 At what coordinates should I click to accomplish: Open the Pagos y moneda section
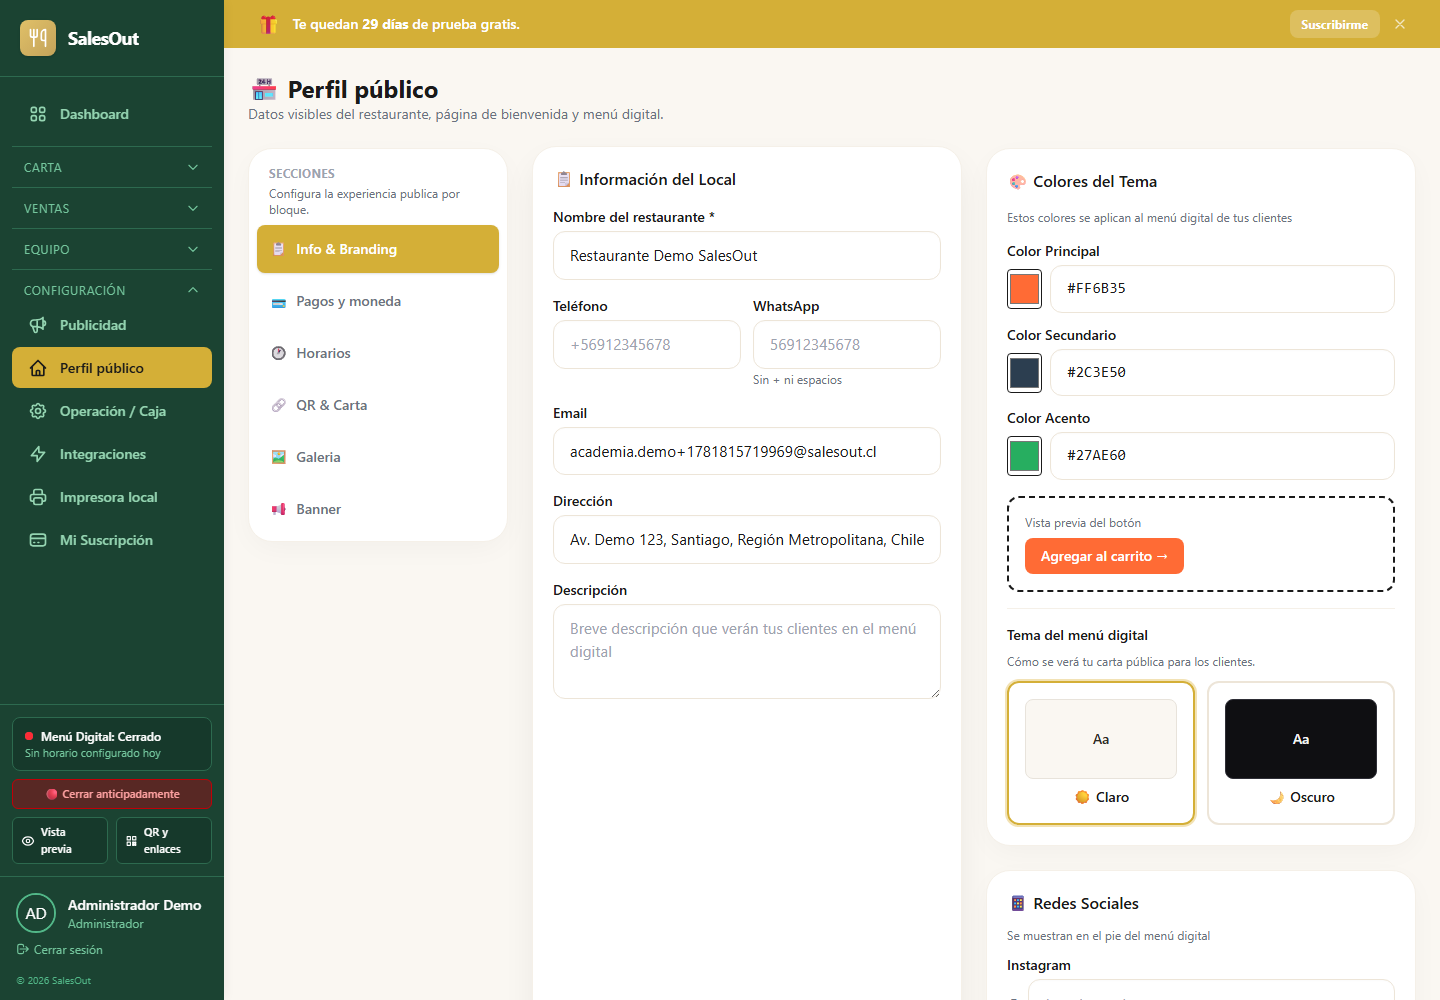(x=378, y=301)
